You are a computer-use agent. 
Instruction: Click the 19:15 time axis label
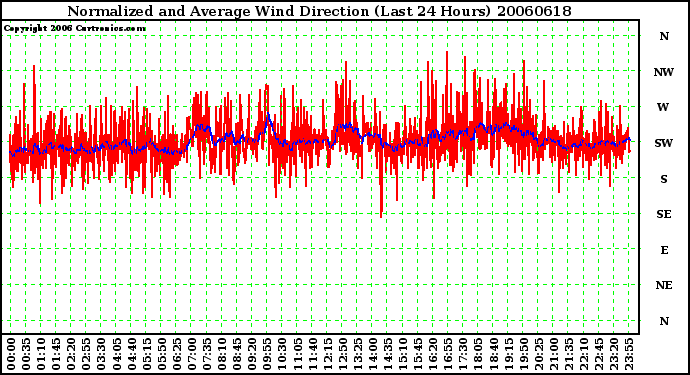[x=509, y=354]
